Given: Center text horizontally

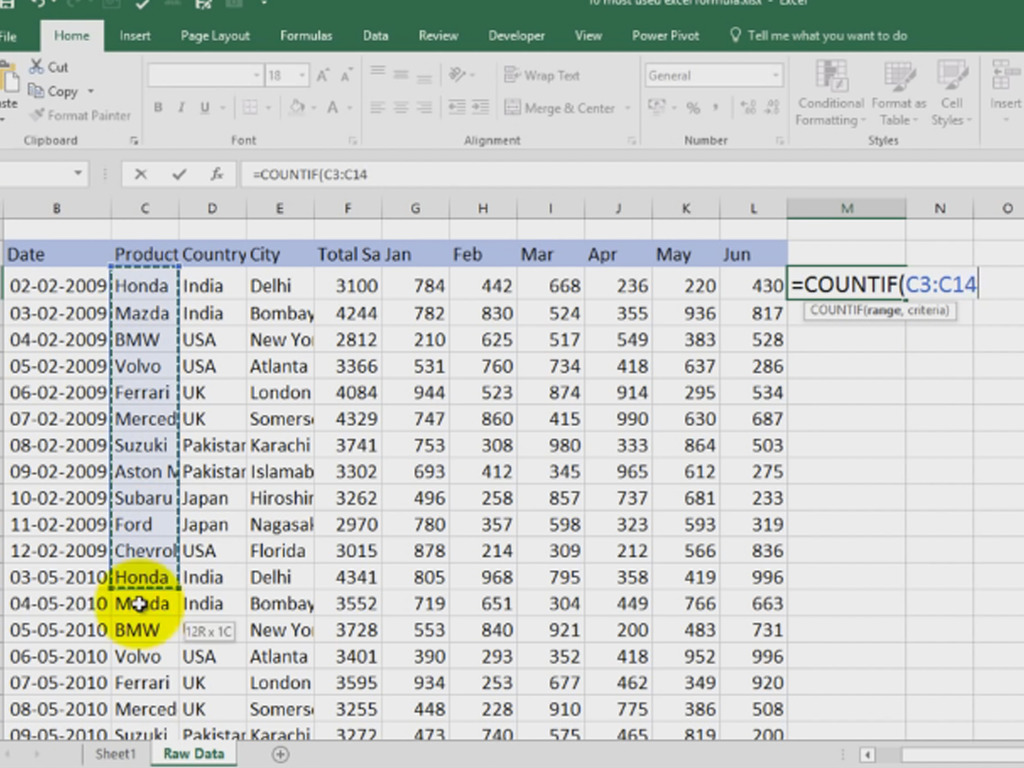Looking at the screenshot, I should (x=401, y=107).
